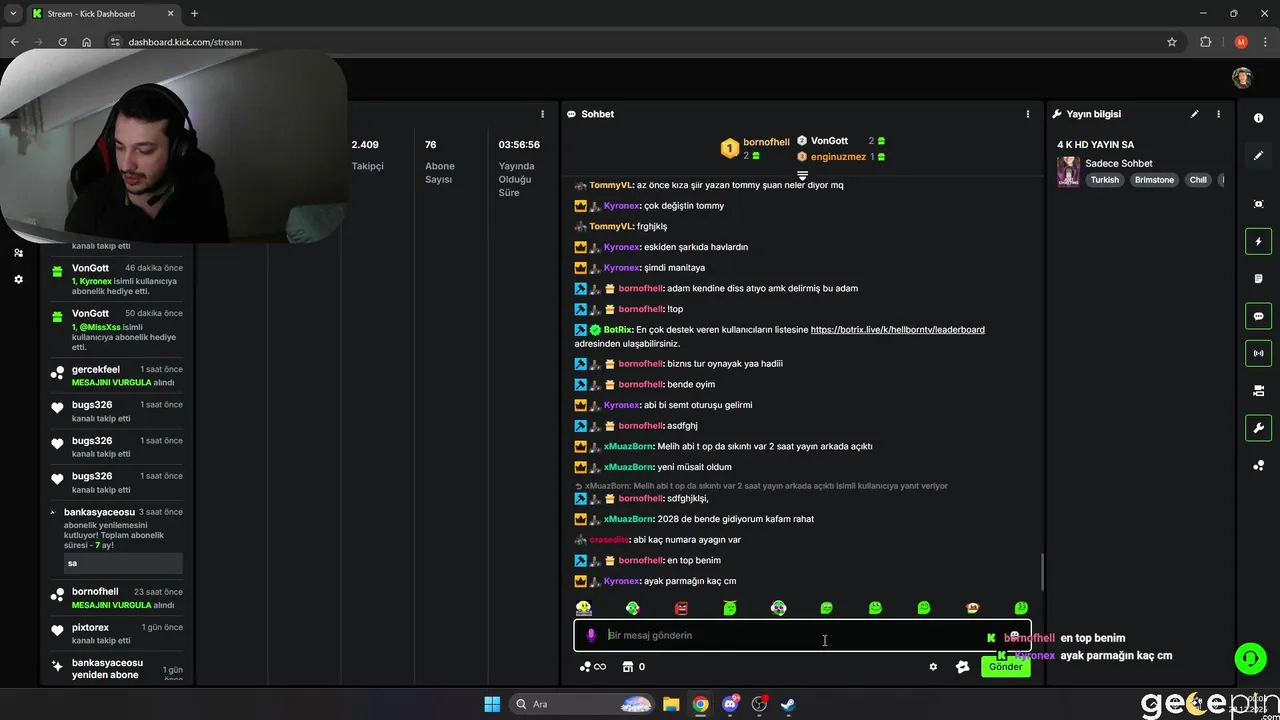Toggle the channel points panel in right sidebar
The width and height of the screenshot is (1280, 720).
click(x=1258, y=465)
